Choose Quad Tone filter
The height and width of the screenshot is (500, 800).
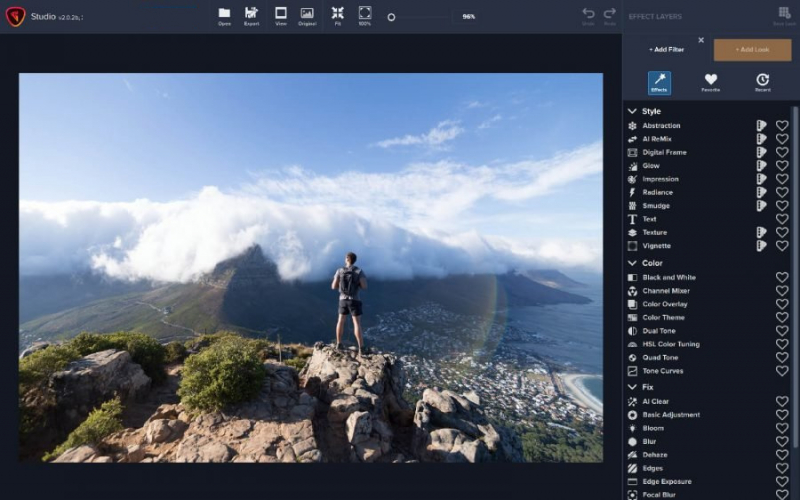coord(660,358)
